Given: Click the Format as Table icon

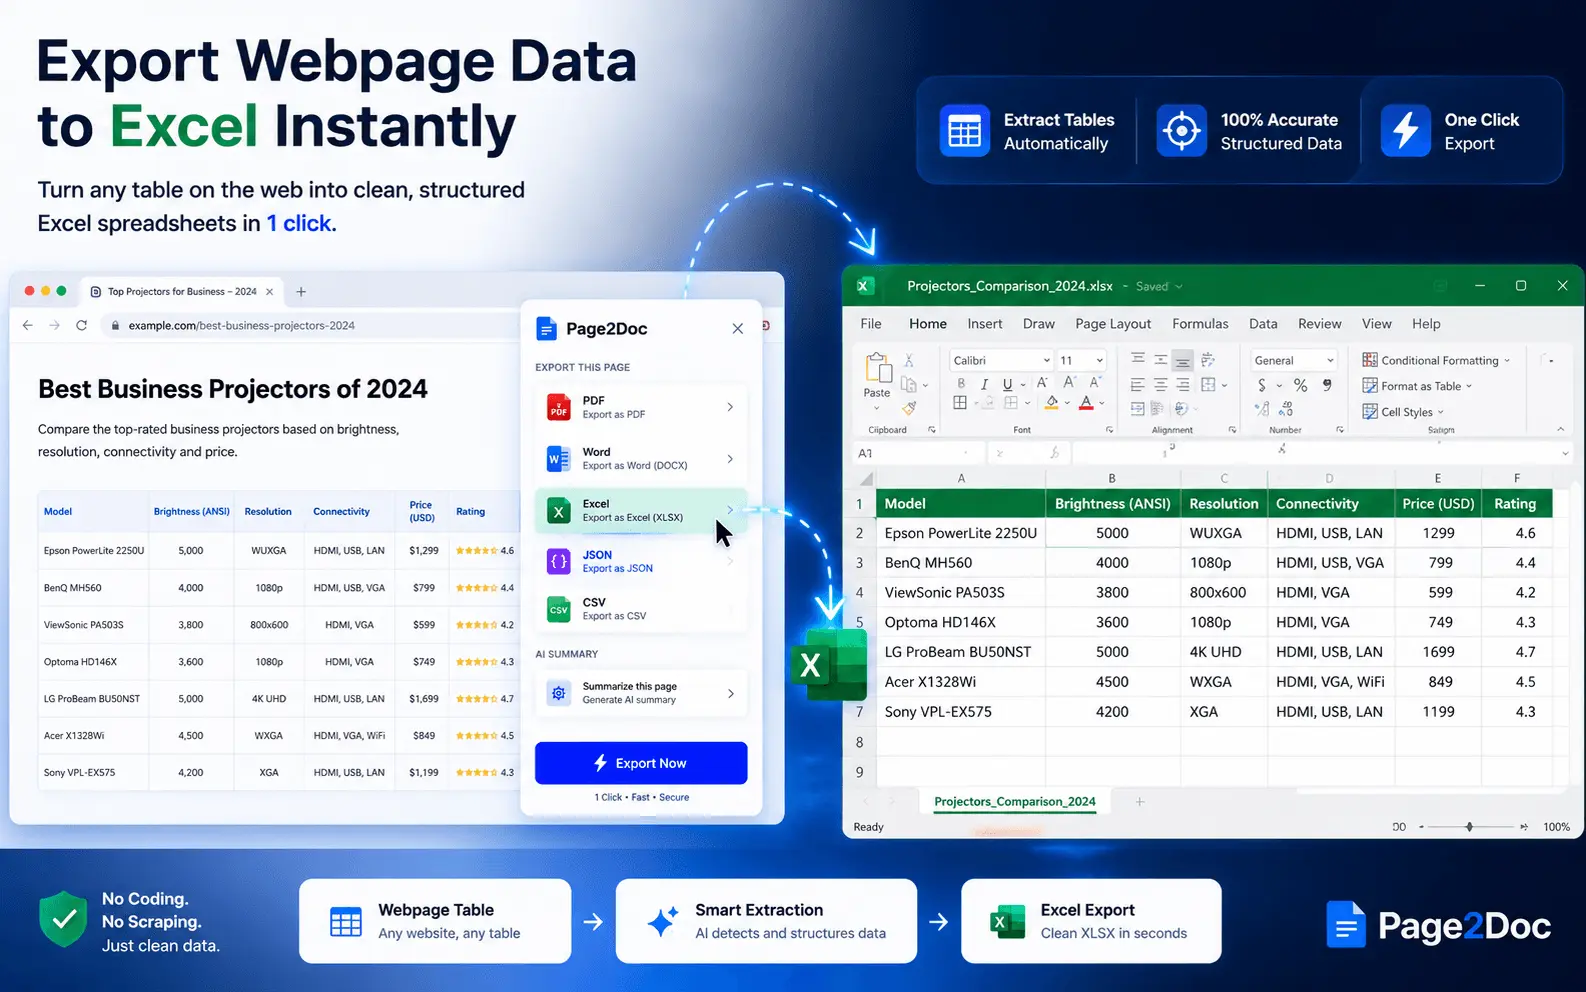Looking at the screenshot, I should (1370, 386).
